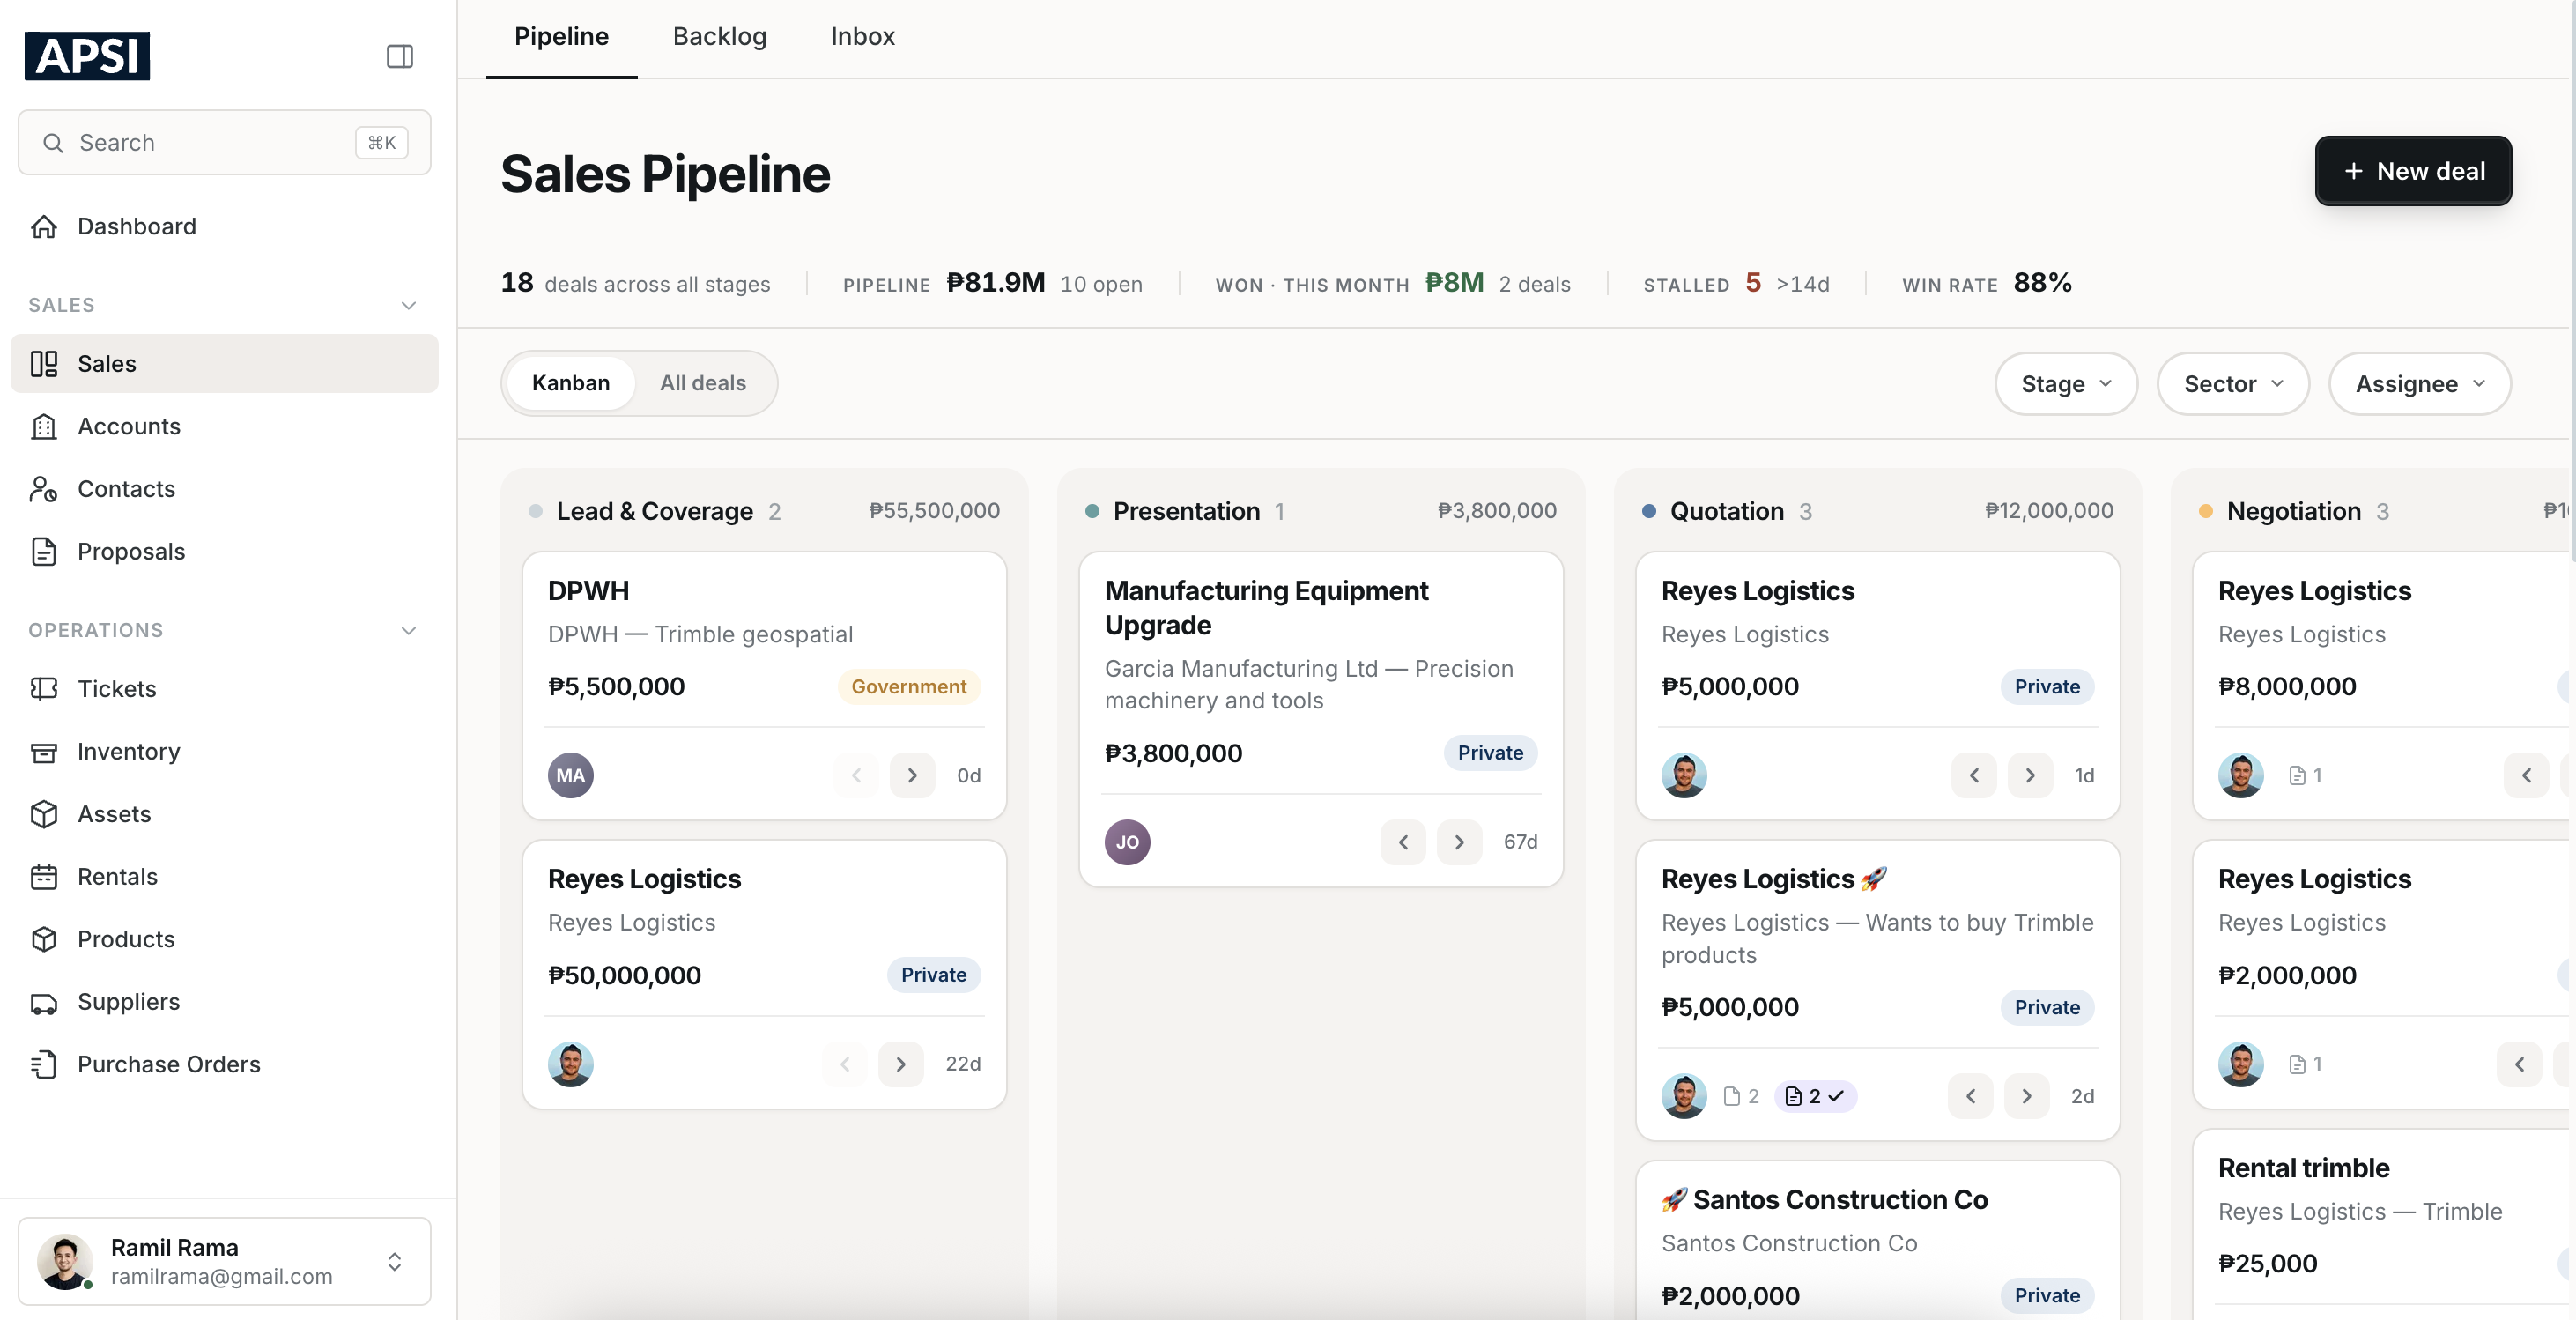Select the Backlog tab
The width and height of the screenshot is (2576, 1320).
point(719,36)
